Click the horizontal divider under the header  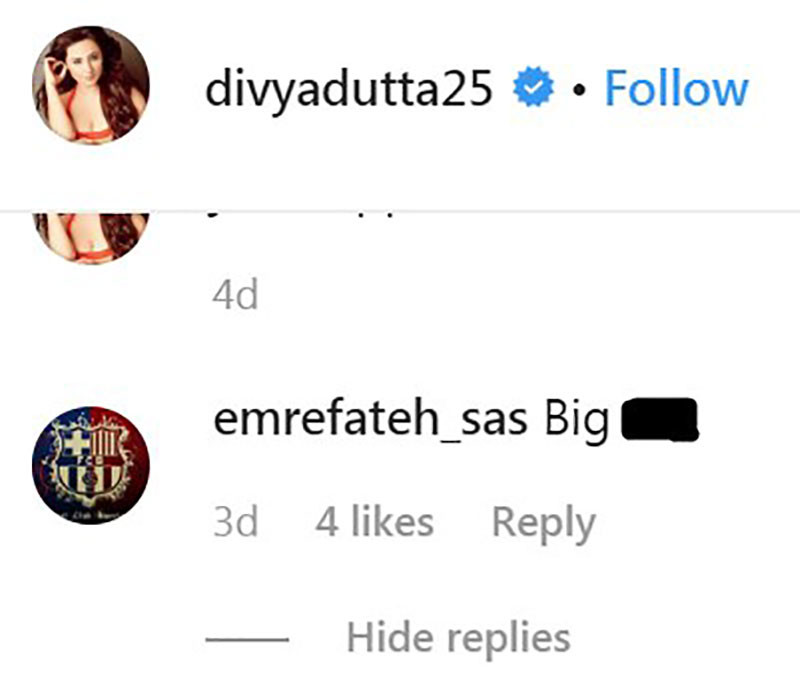[400, 211]
